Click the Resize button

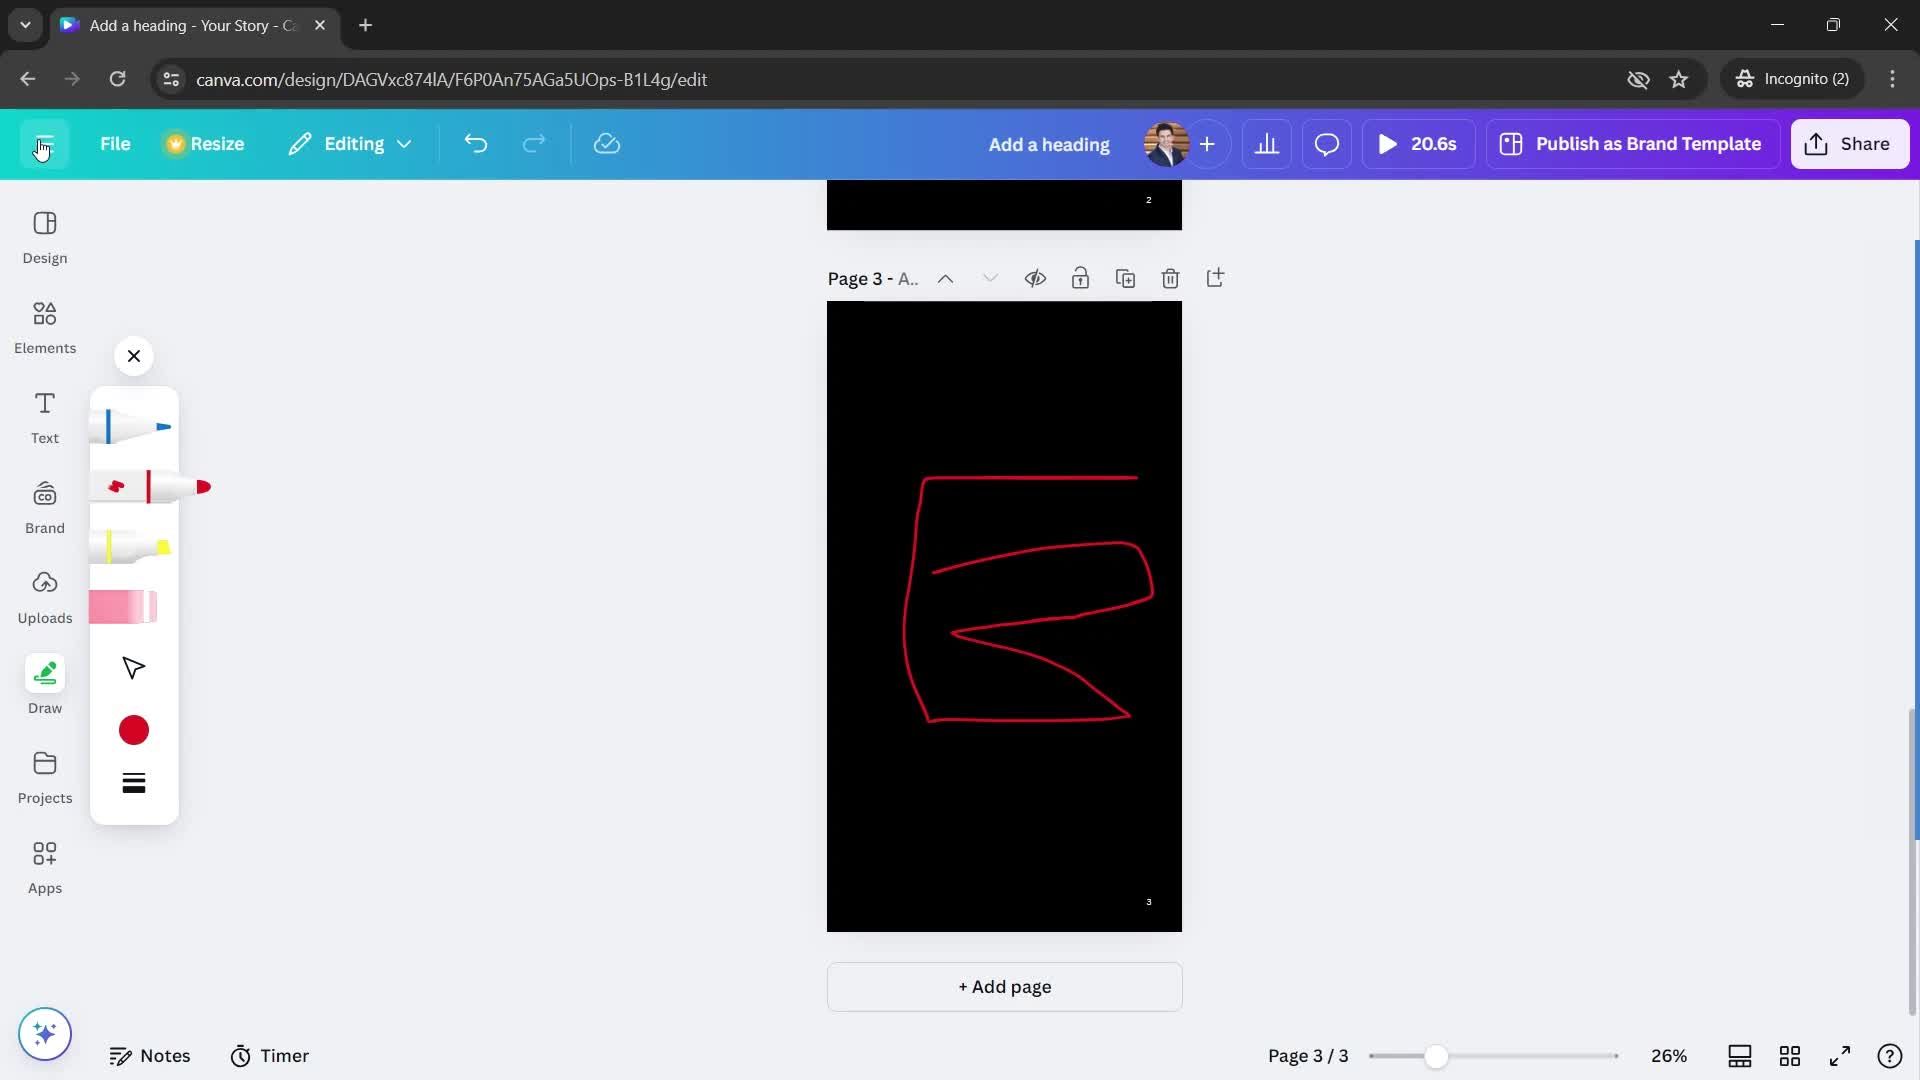205,144
